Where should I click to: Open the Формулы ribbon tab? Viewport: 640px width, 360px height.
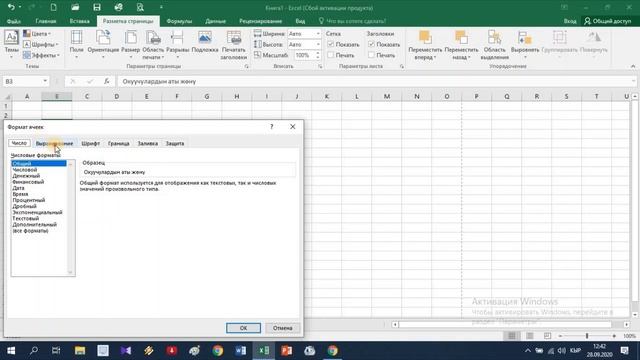pos(179,21)
